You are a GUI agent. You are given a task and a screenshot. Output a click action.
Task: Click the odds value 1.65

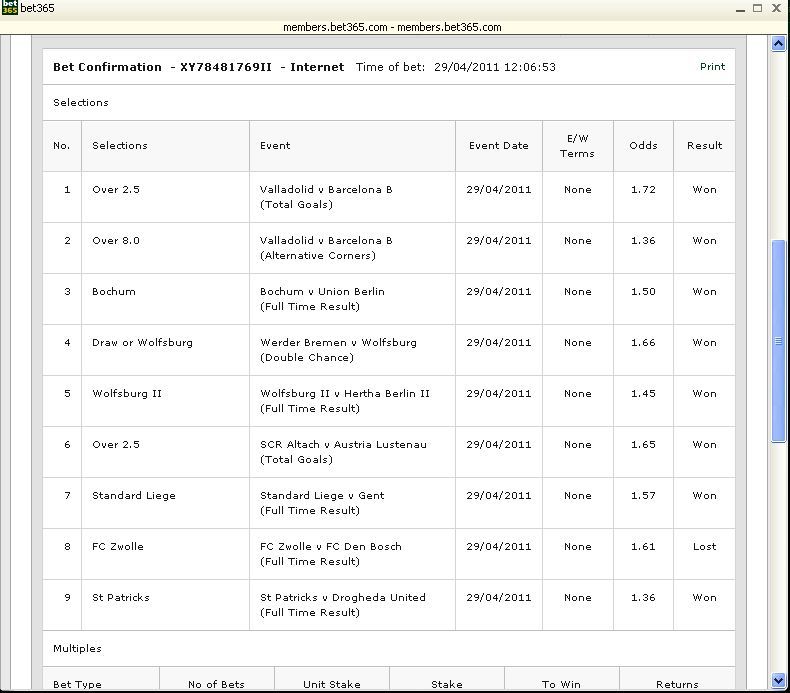coord(643,445)
